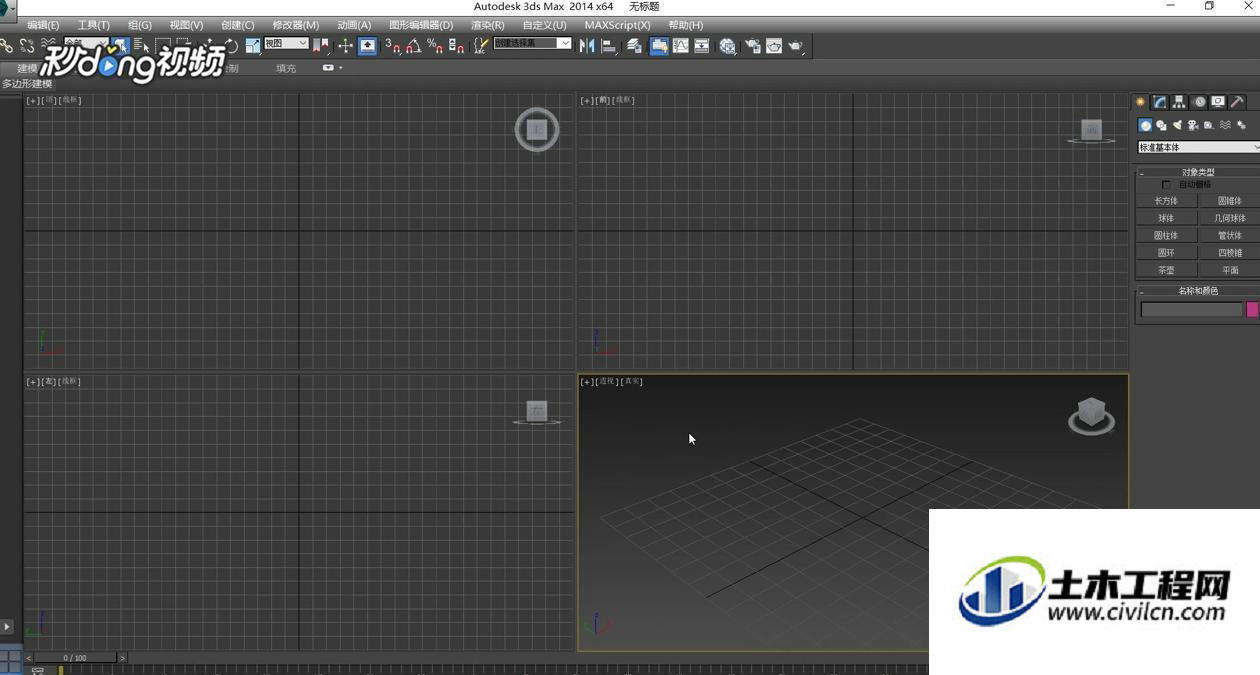
Task: Click the 0 / 100 time slider
Action: tap(75, 658)
